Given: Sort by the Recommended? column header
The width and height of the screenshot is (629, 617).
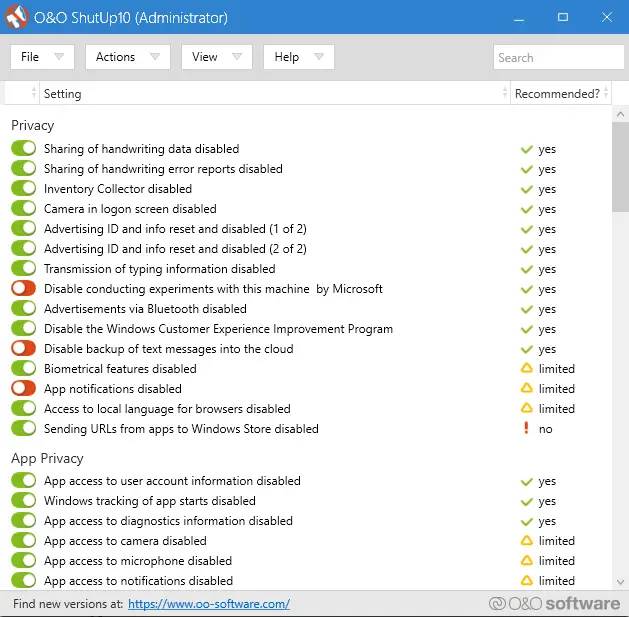Looking at the screenshot, I should click(x=557, y=94).
